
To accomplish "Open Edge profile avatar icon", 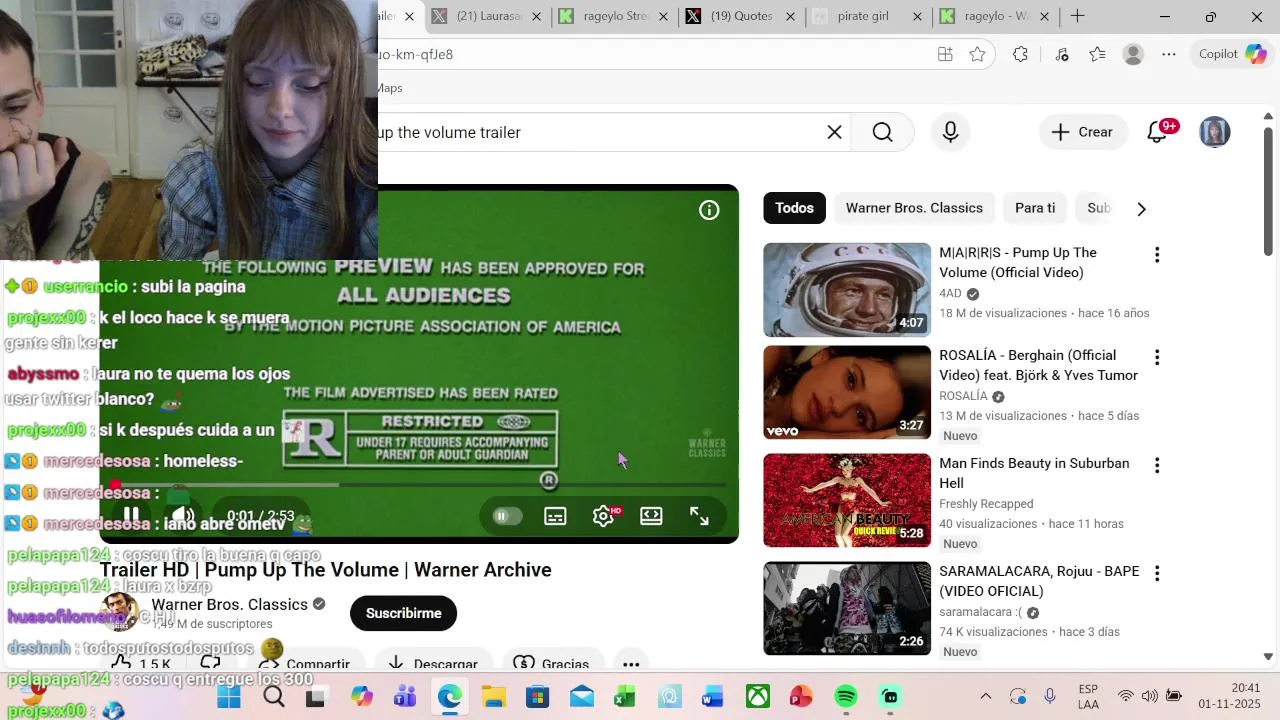I will [1133, 54].
